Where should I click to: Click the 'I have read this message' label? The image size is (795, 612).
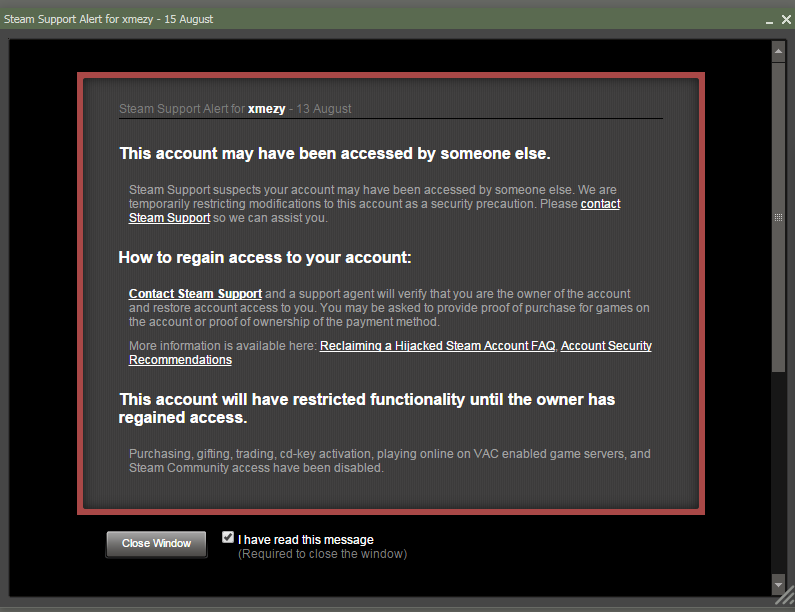pyautogui.click(x=306, y=540)
